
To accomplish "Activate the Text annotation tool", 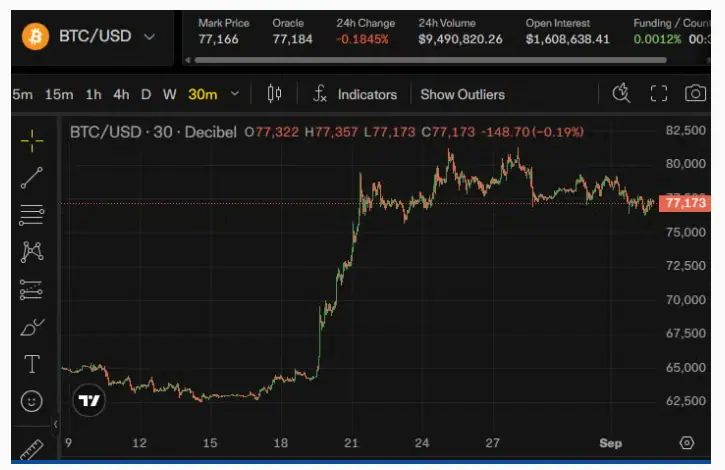I will [x=32, y=364].
